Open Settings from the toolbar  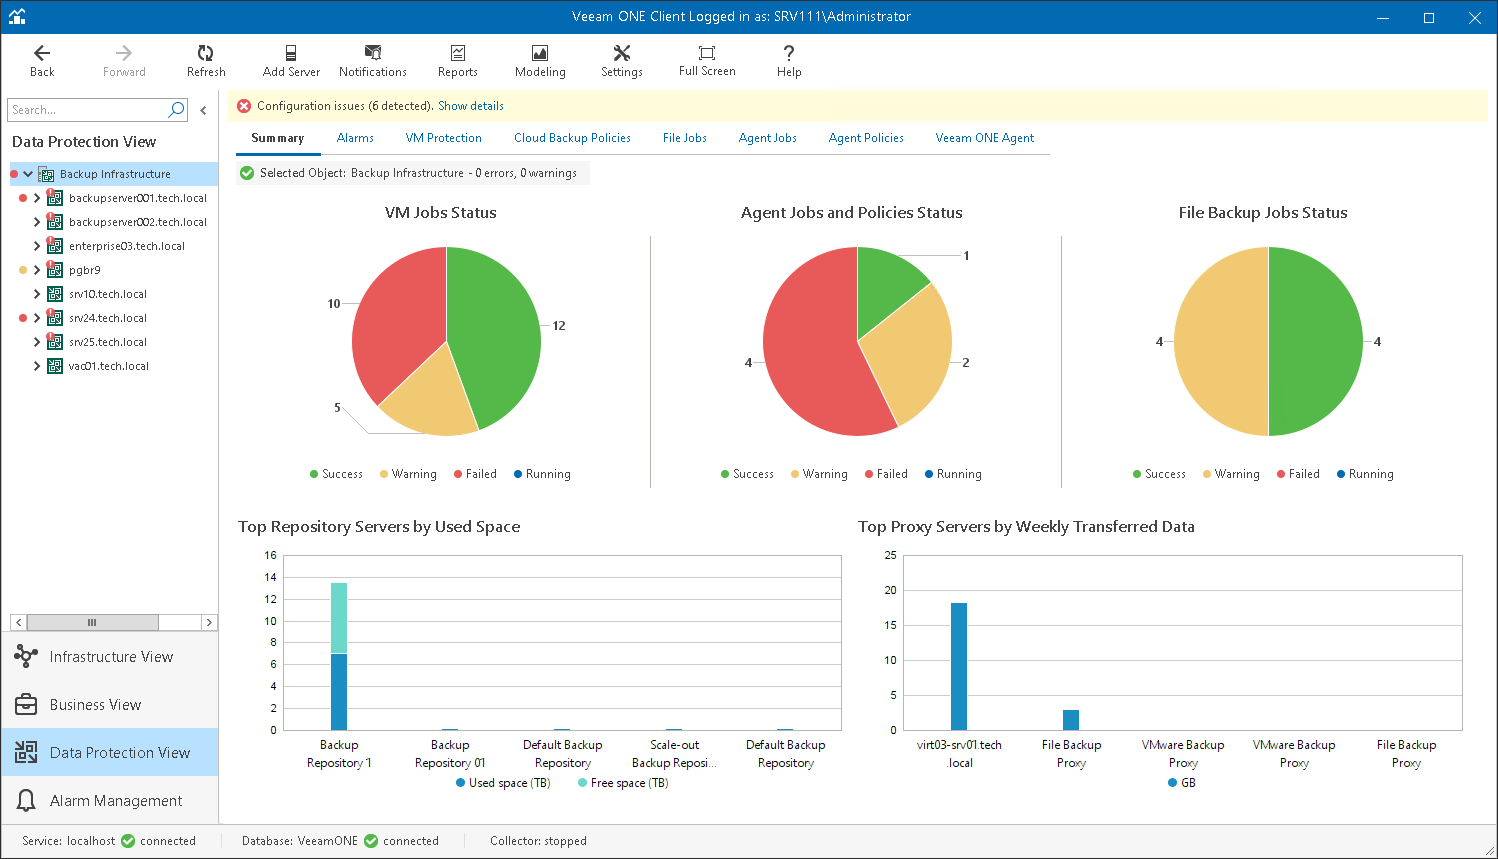point(622,60)
